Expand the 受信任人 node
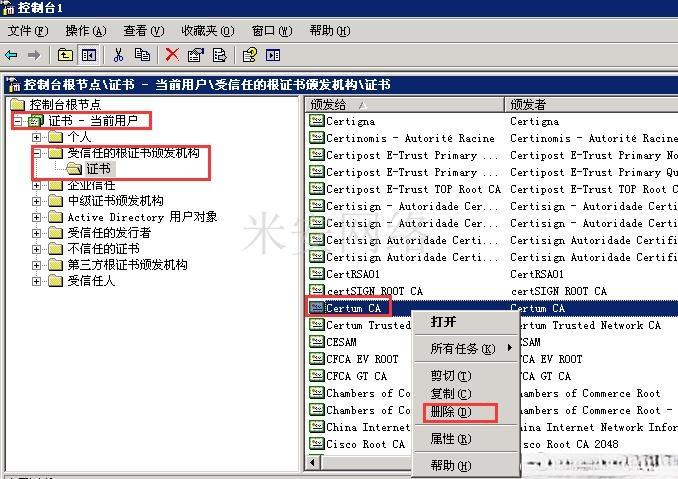 36,281
